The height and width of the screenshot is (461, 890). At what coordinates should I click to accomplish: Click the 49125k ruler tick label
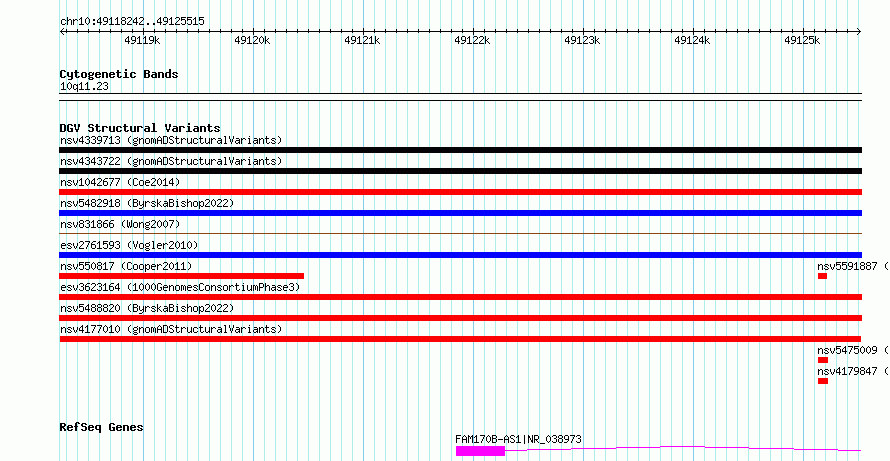coord(803,41)
